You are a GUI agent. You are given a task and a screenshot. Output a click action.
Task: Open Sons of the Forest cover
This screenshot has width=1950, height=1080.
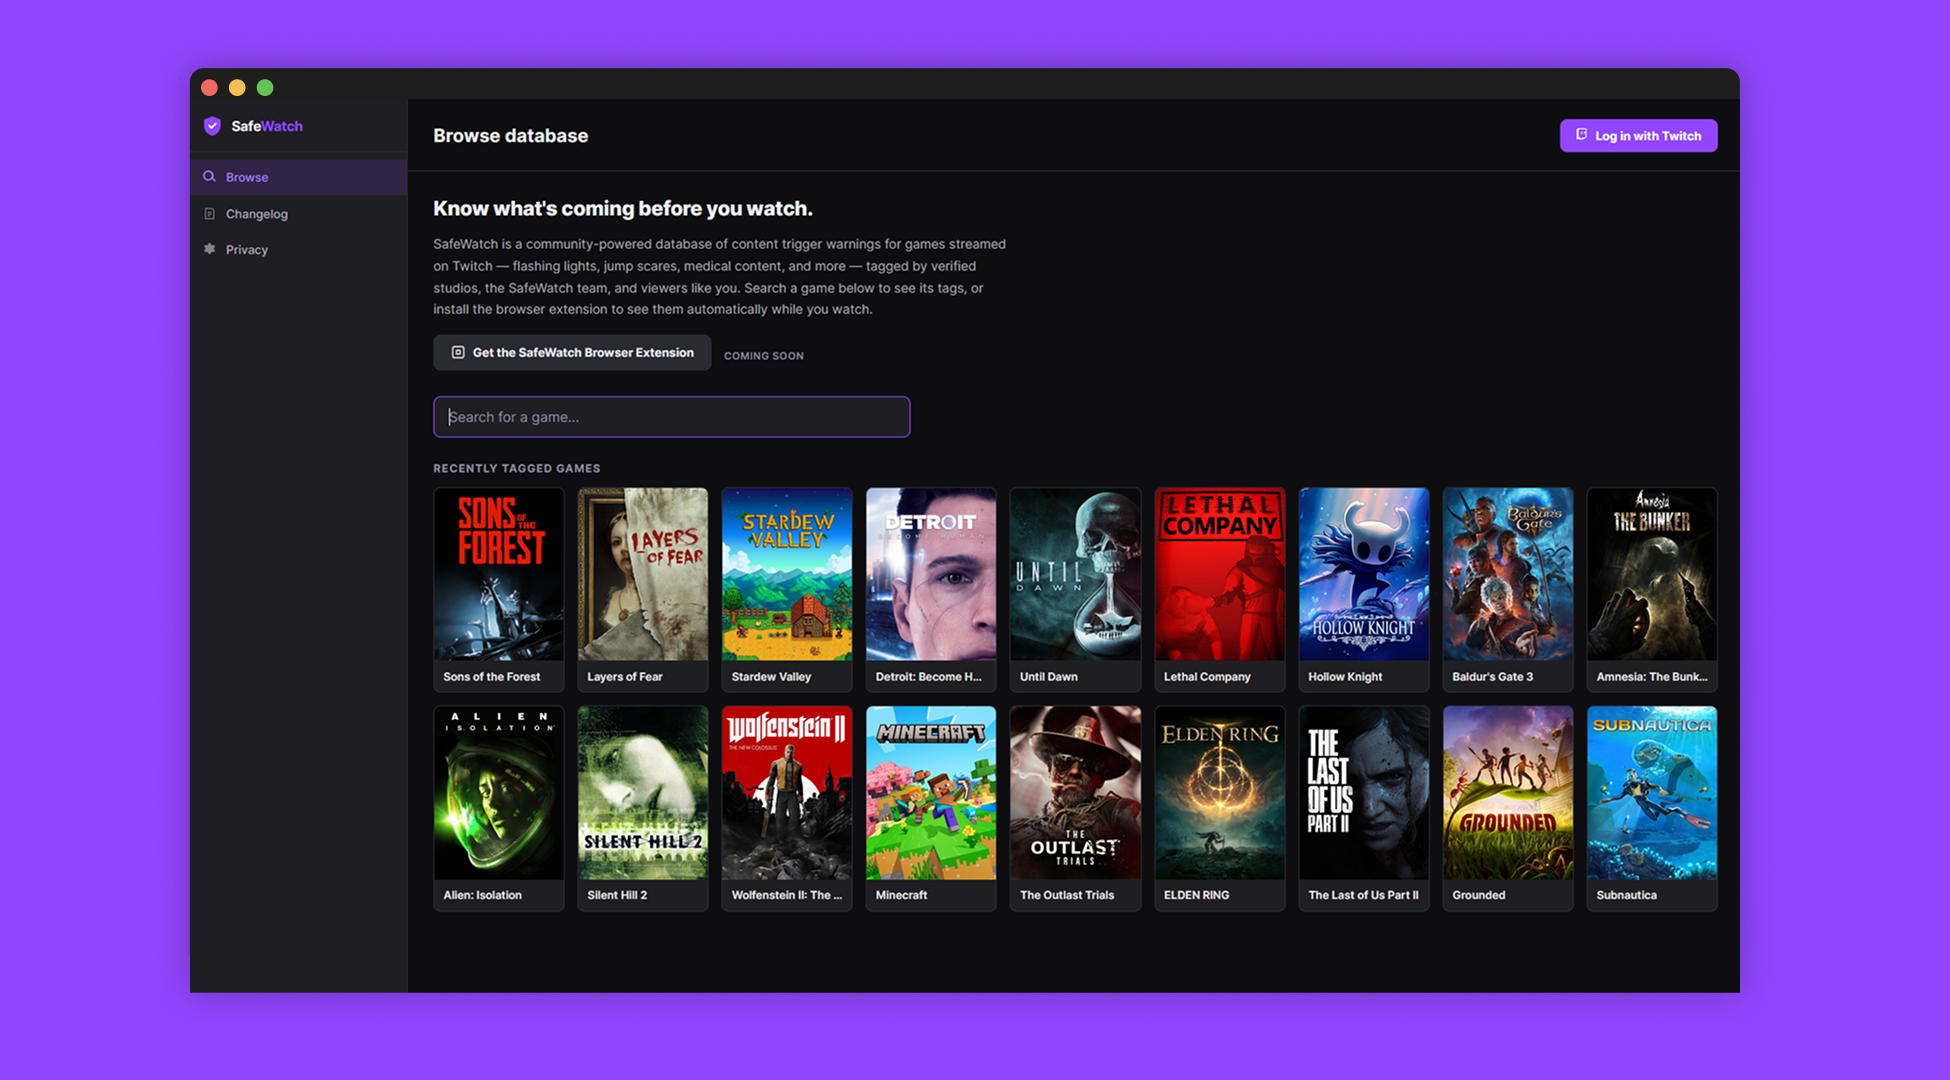point(498,574)
